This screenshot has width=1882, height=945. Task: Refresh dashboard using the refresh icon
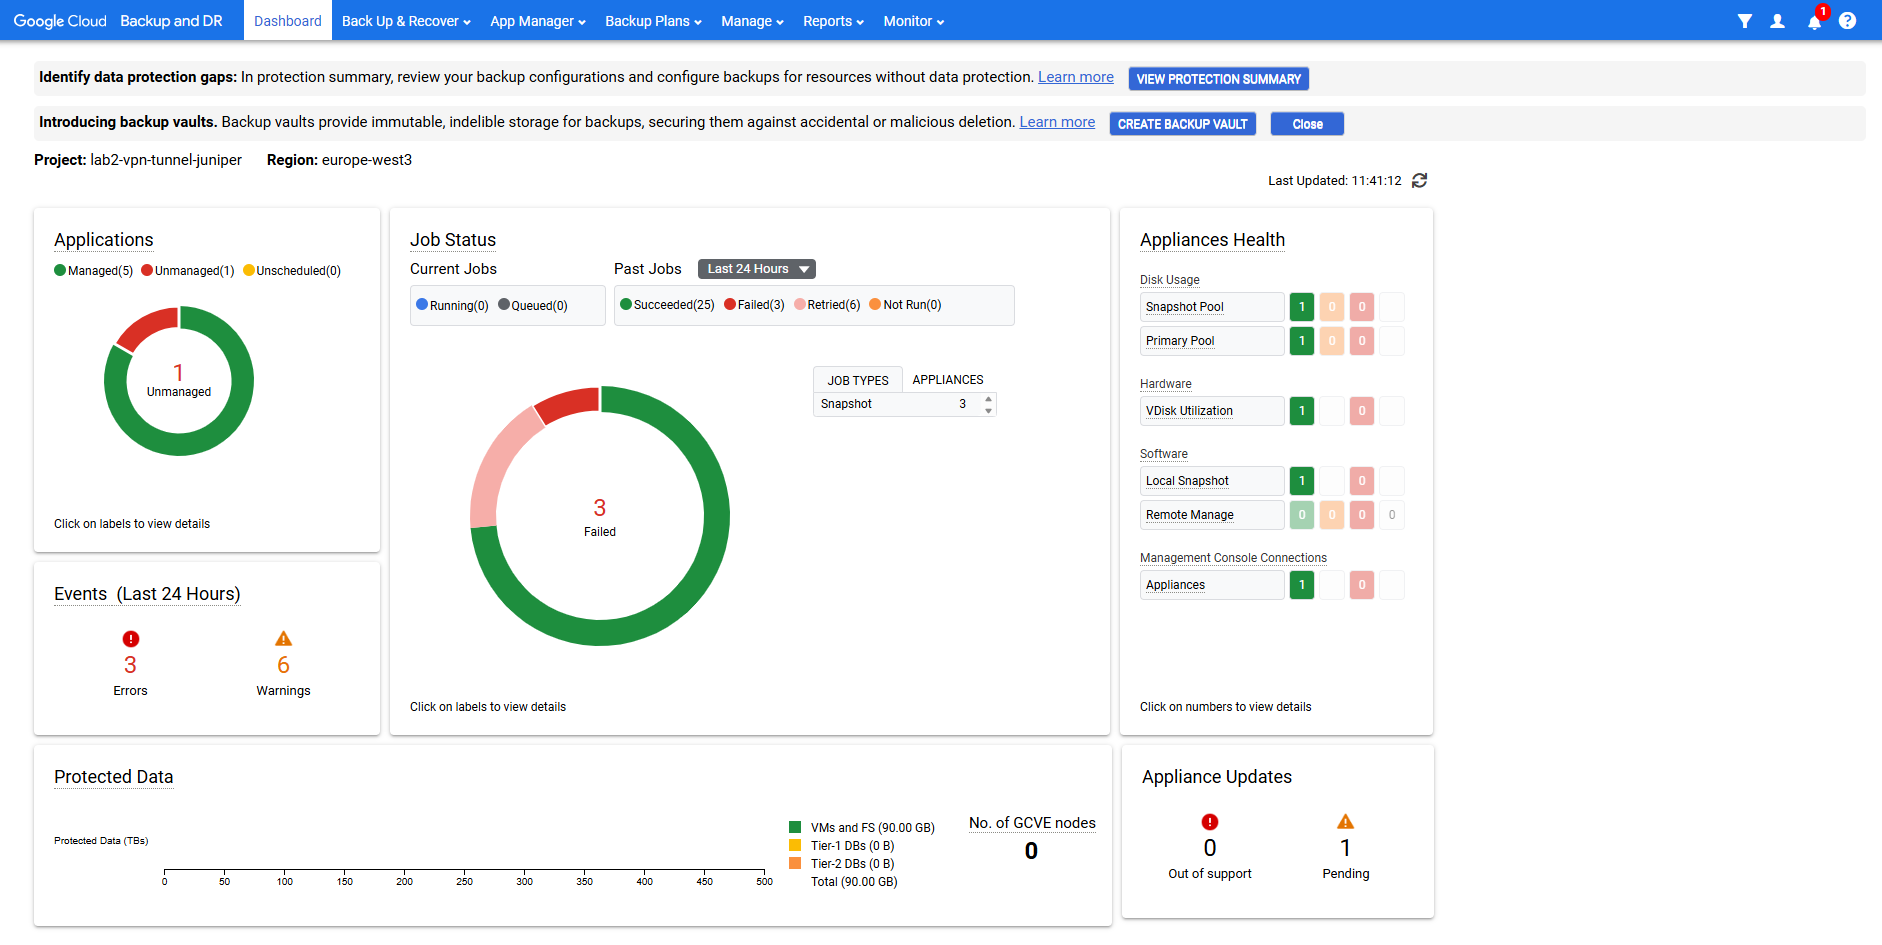[1419, 181]
